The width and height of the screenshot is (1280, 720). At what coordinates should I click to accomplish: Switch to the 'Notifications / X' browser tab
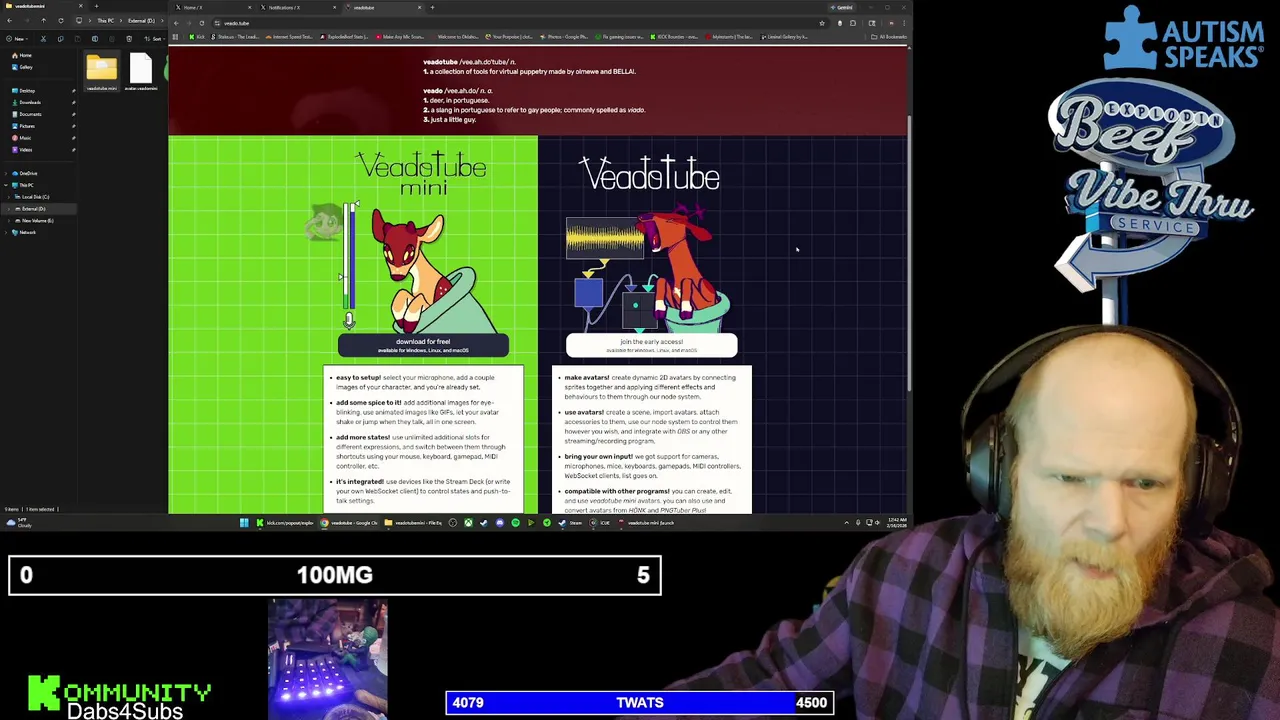[x=298, y=7]
